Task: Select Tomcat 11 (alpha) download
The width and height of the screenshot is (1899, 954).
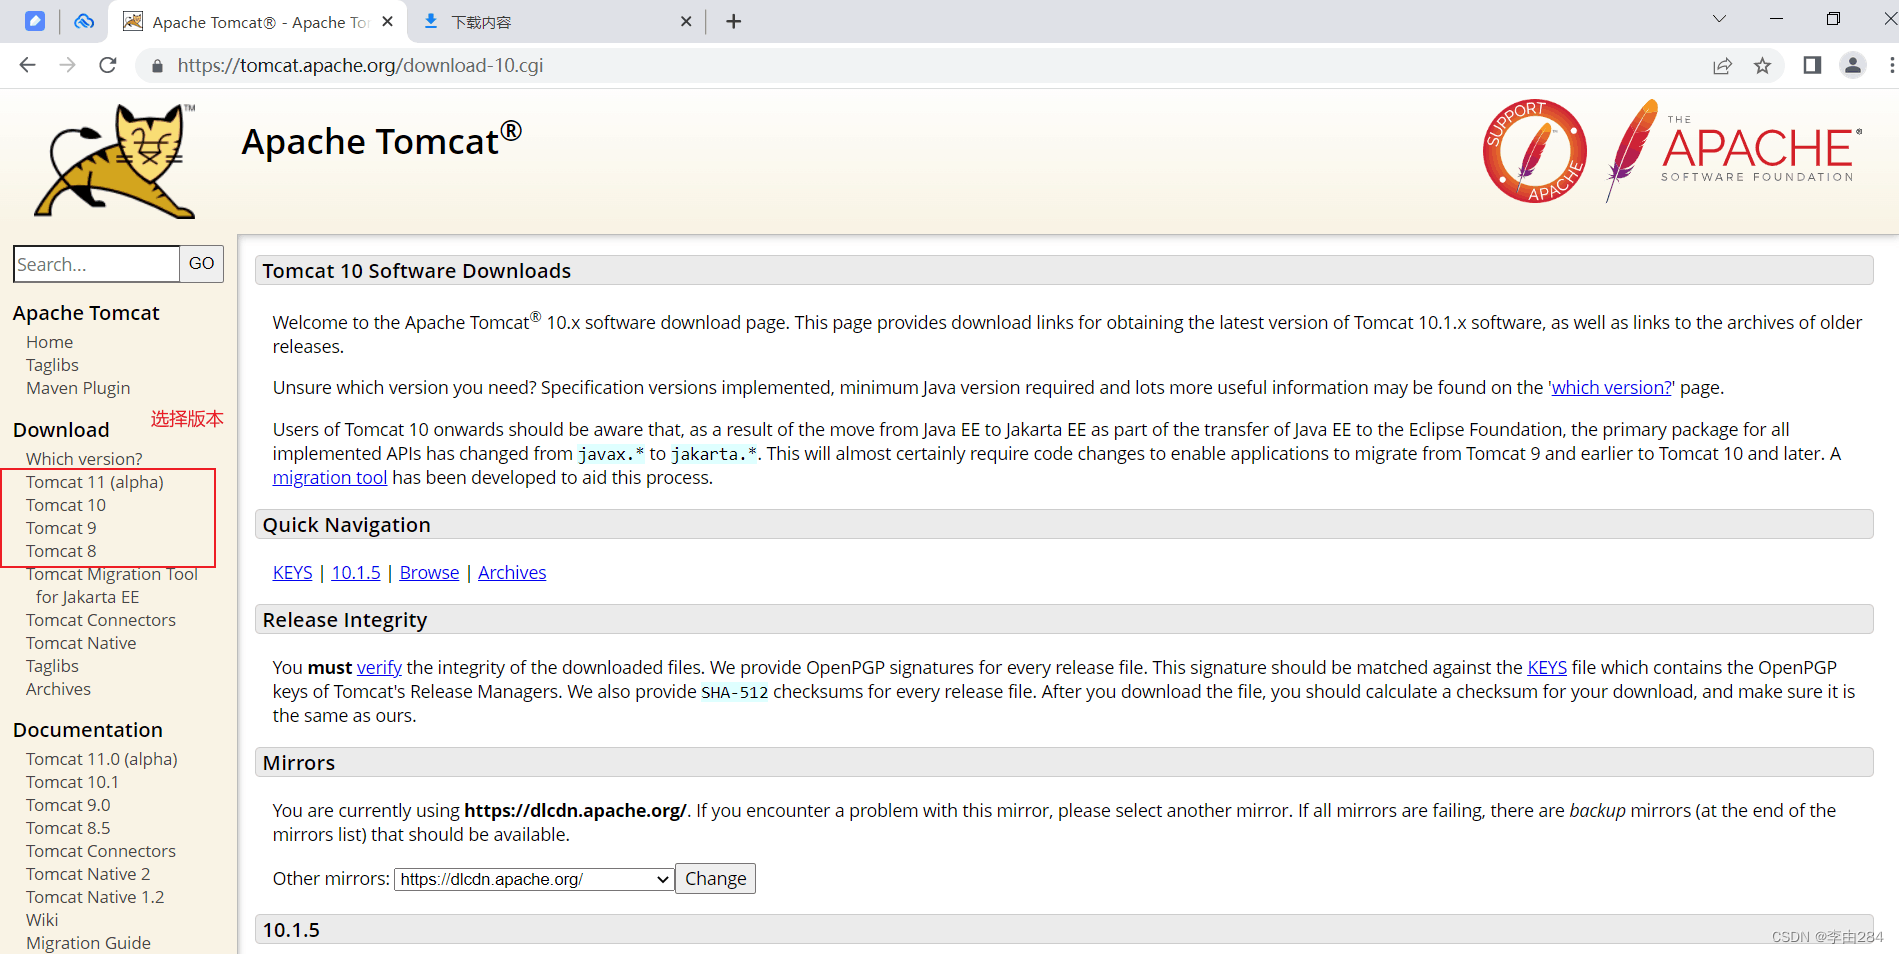Action: pyautogui.click(x=95, y=482)
